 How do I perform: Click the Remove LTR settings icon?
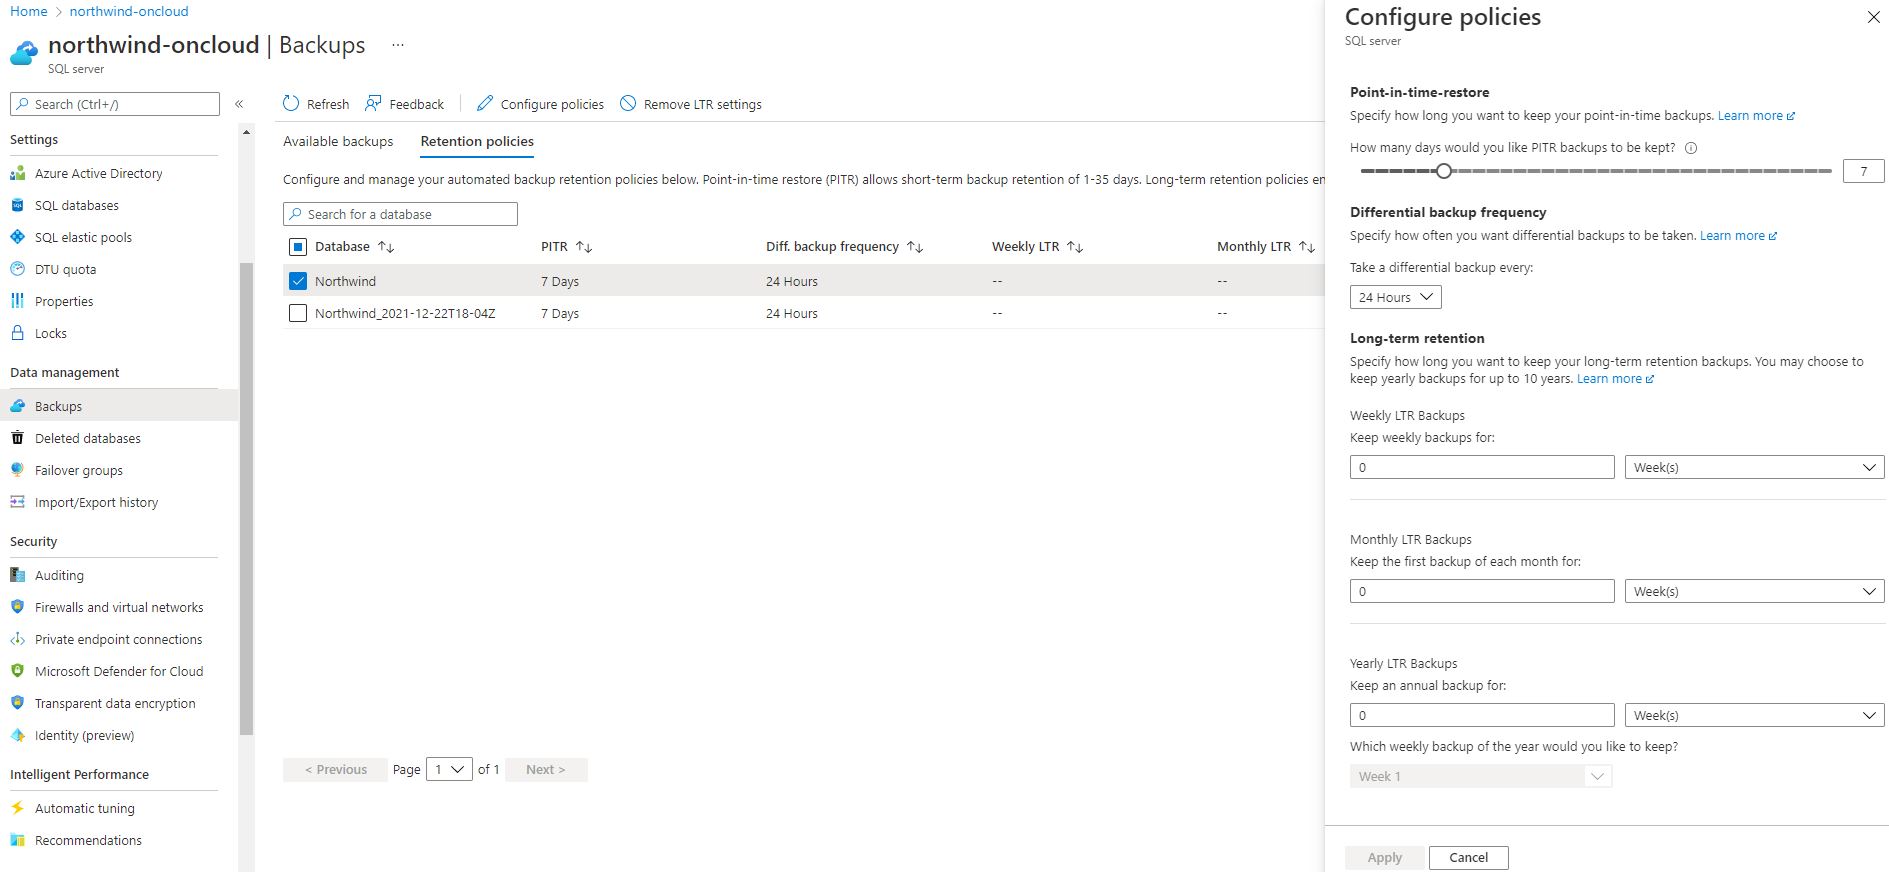coord(628,103)
